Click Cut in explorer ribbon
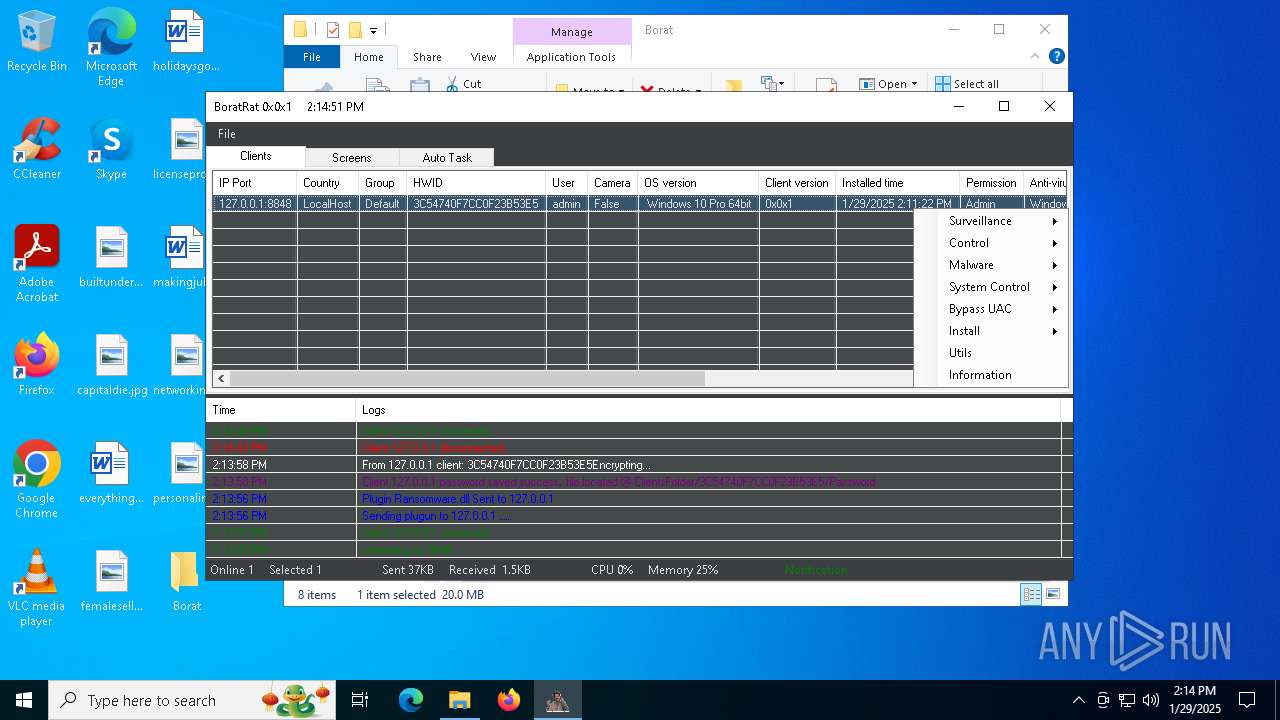This screenshot has width=1280, height=720. (x=463, y=84)
